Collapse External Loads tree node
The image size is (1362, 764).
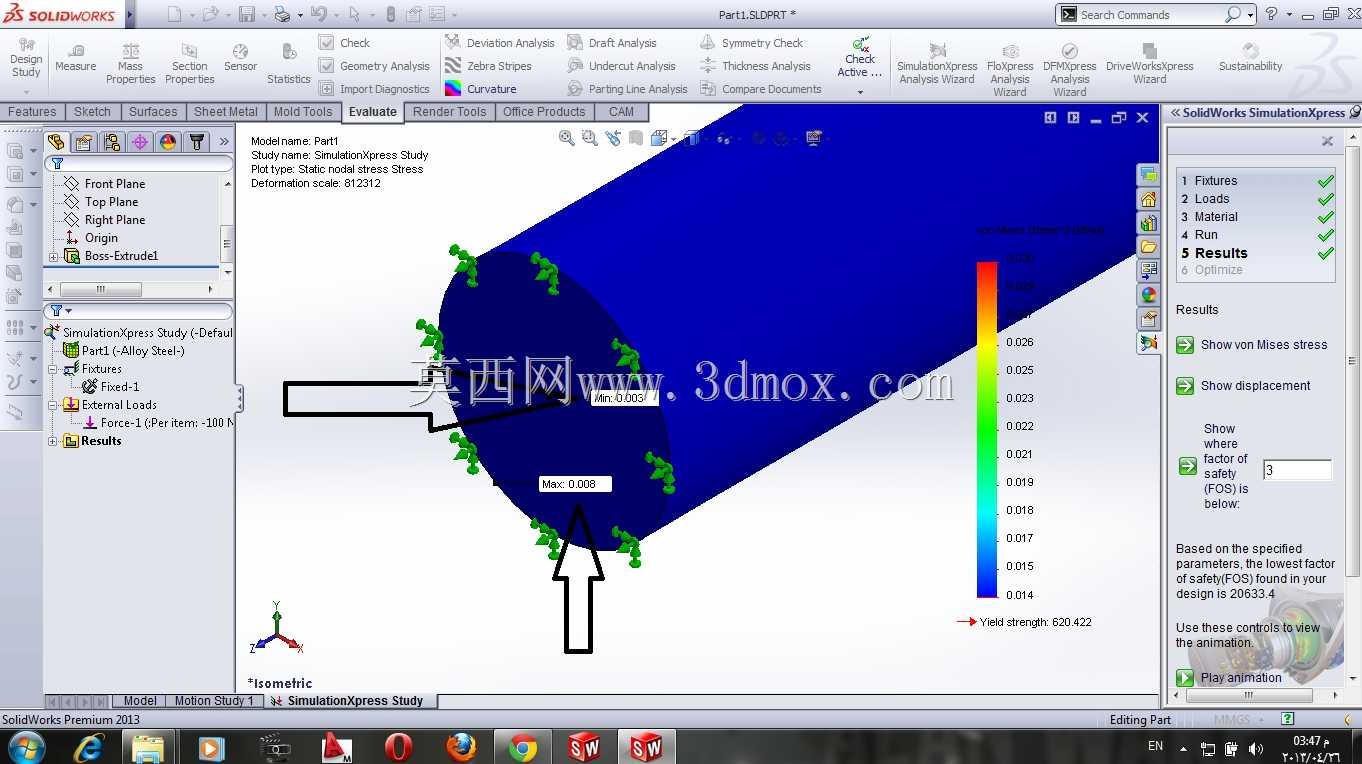[x=53, y=405]
